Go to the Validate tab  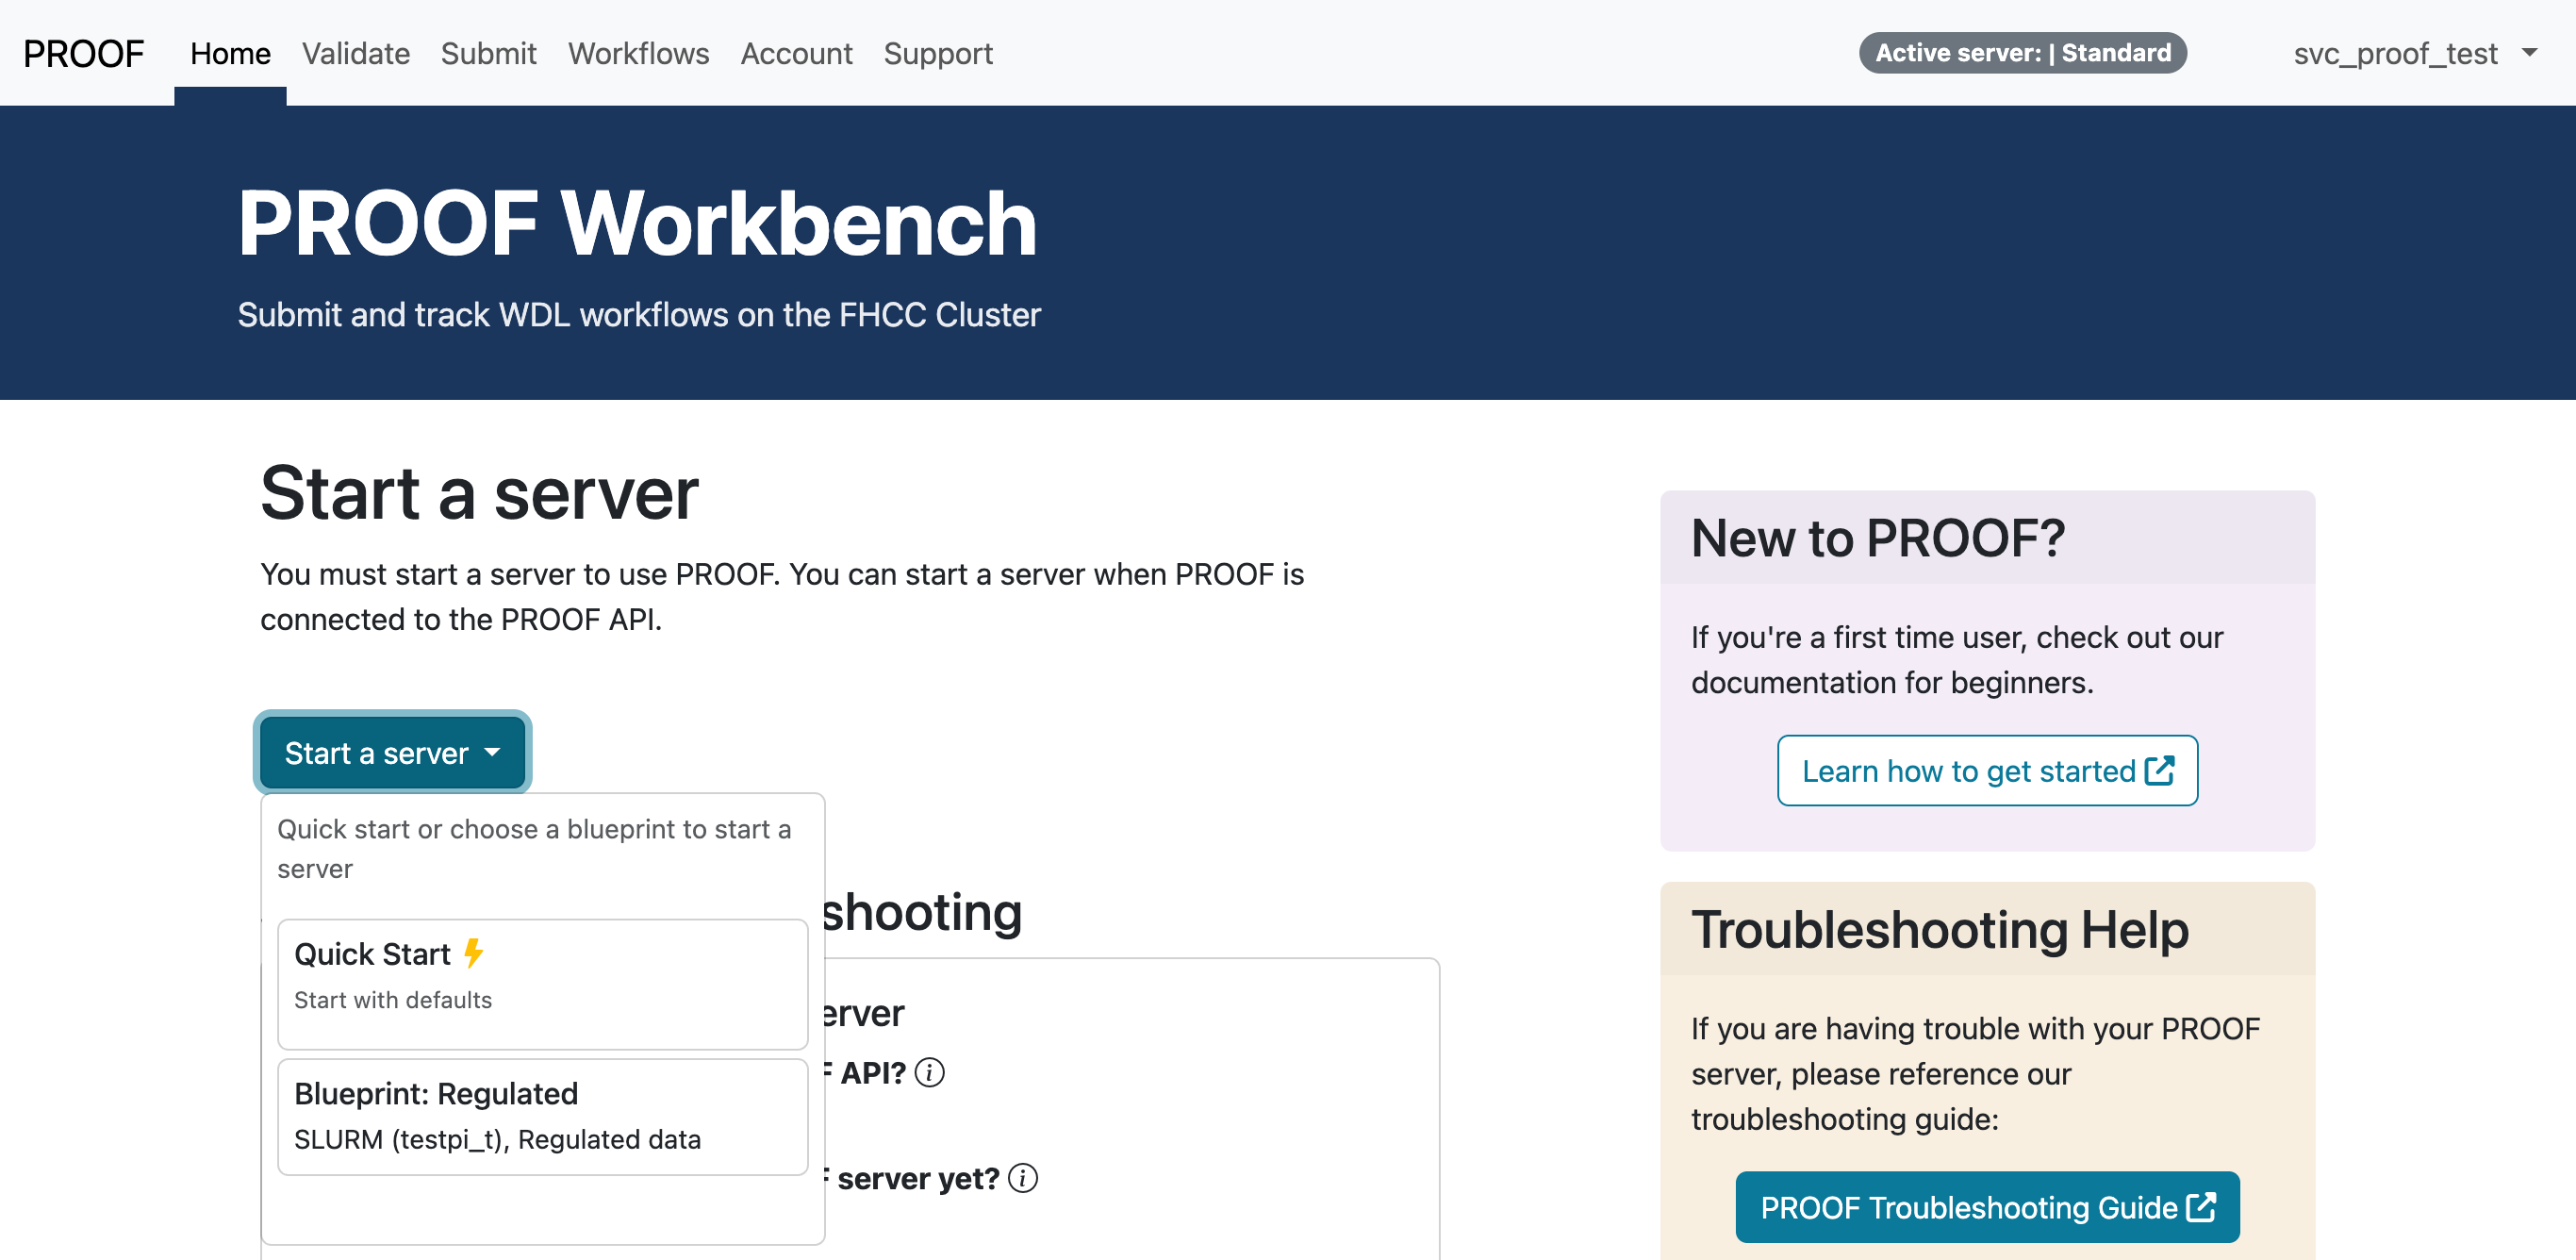tap(355, 53)
